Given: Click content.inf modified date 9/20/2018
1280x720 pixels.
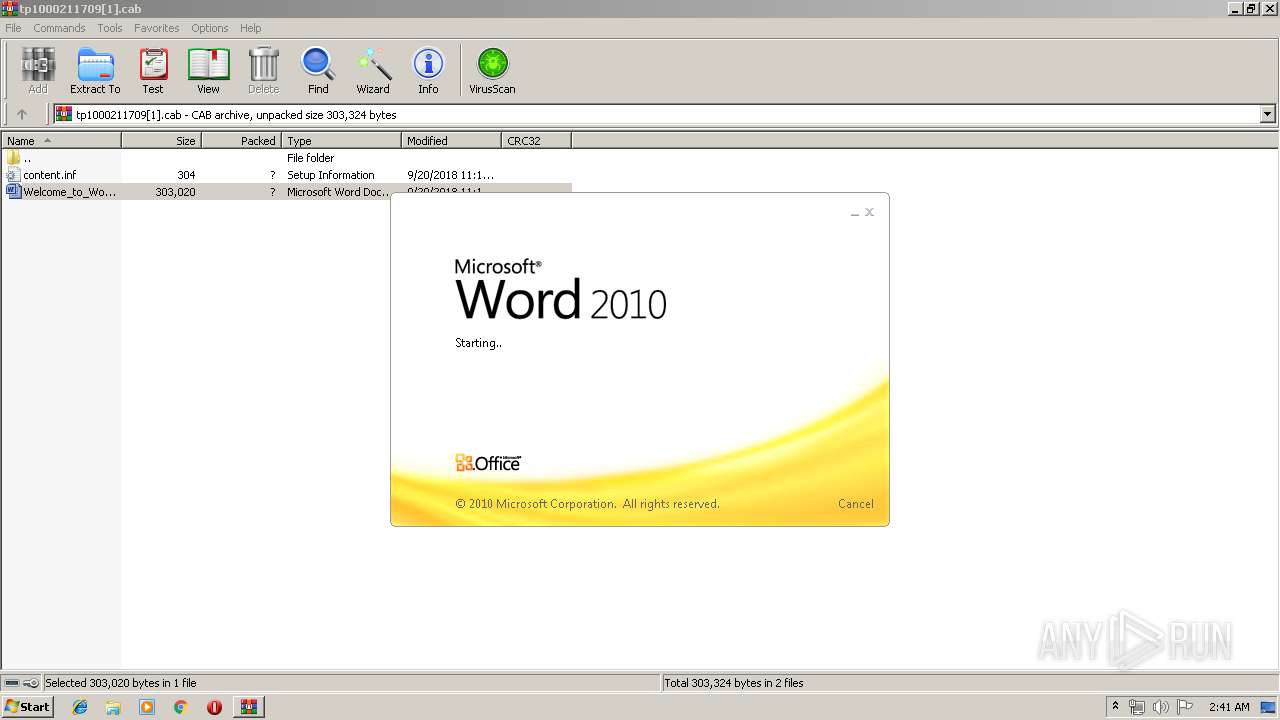Looking at the screenshot, I should pyautogui.click(x=450, y=175).
